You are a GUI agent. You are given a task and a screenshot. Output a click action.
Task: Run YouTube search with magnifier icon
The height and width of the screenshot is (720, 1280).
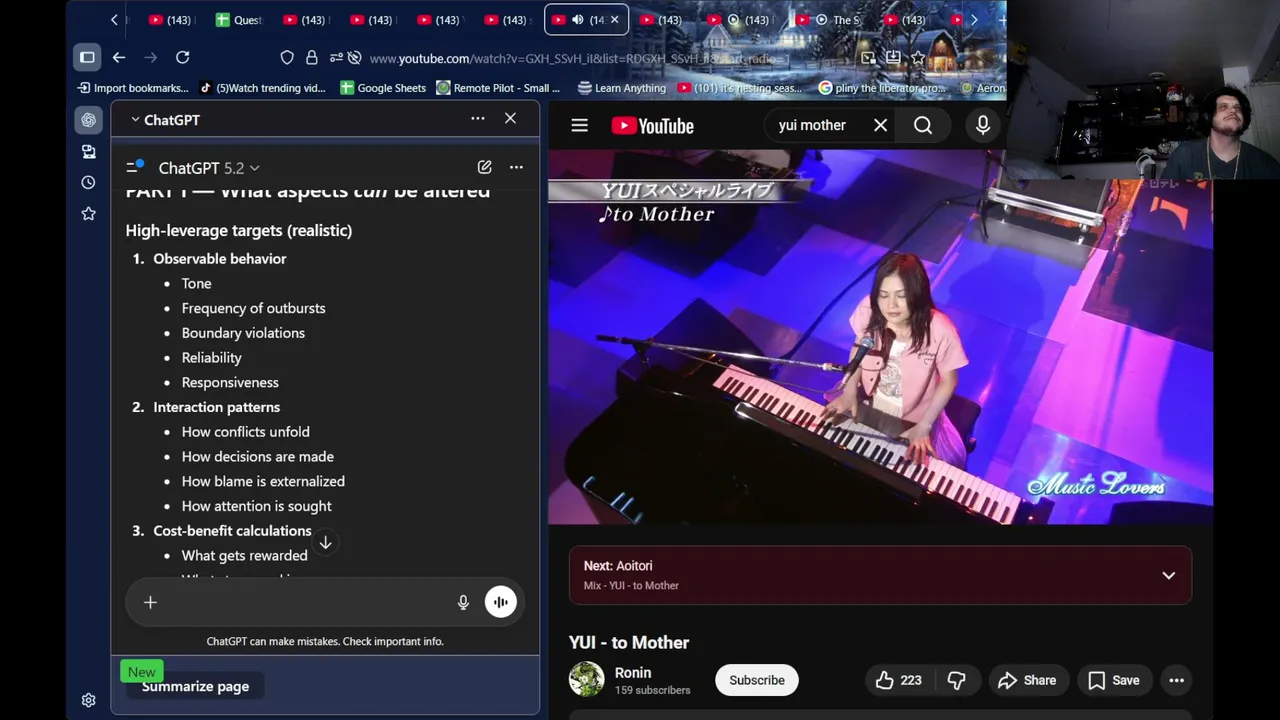pyautogui.click(x=923, y=125)
